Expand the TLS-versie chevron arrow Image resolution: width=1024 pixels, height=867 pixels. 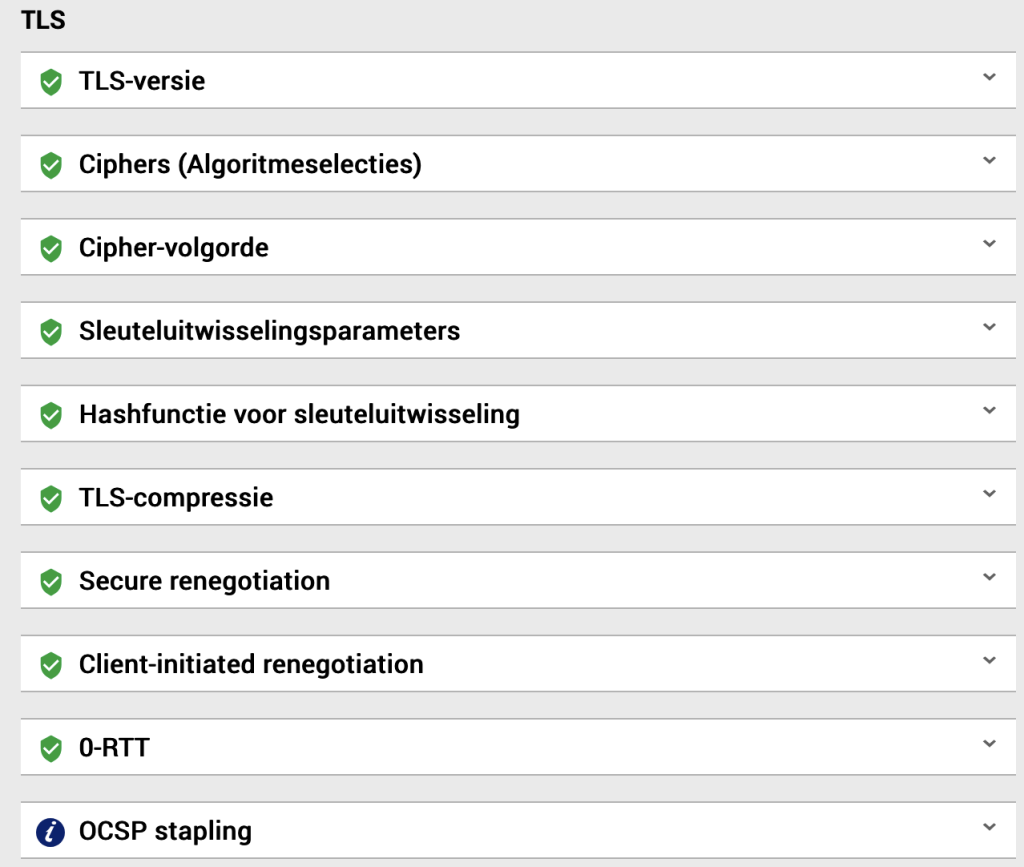[x=989, y=77]
